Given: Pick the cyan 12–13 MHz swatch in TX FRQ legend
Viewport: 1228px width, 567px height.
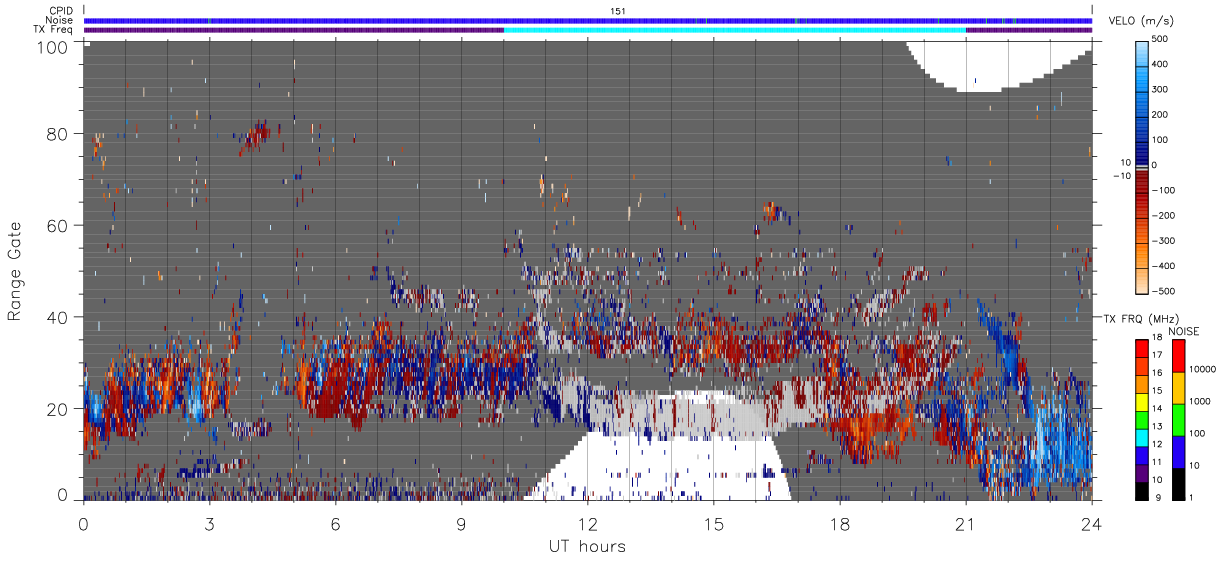Looking at the screenshot, I should point(1141,437).
